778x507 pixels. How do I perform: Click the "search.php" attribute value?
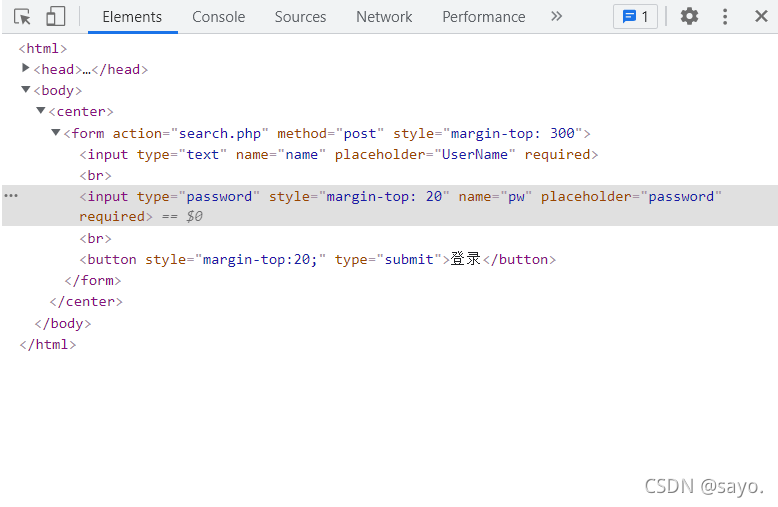point(219,133)
